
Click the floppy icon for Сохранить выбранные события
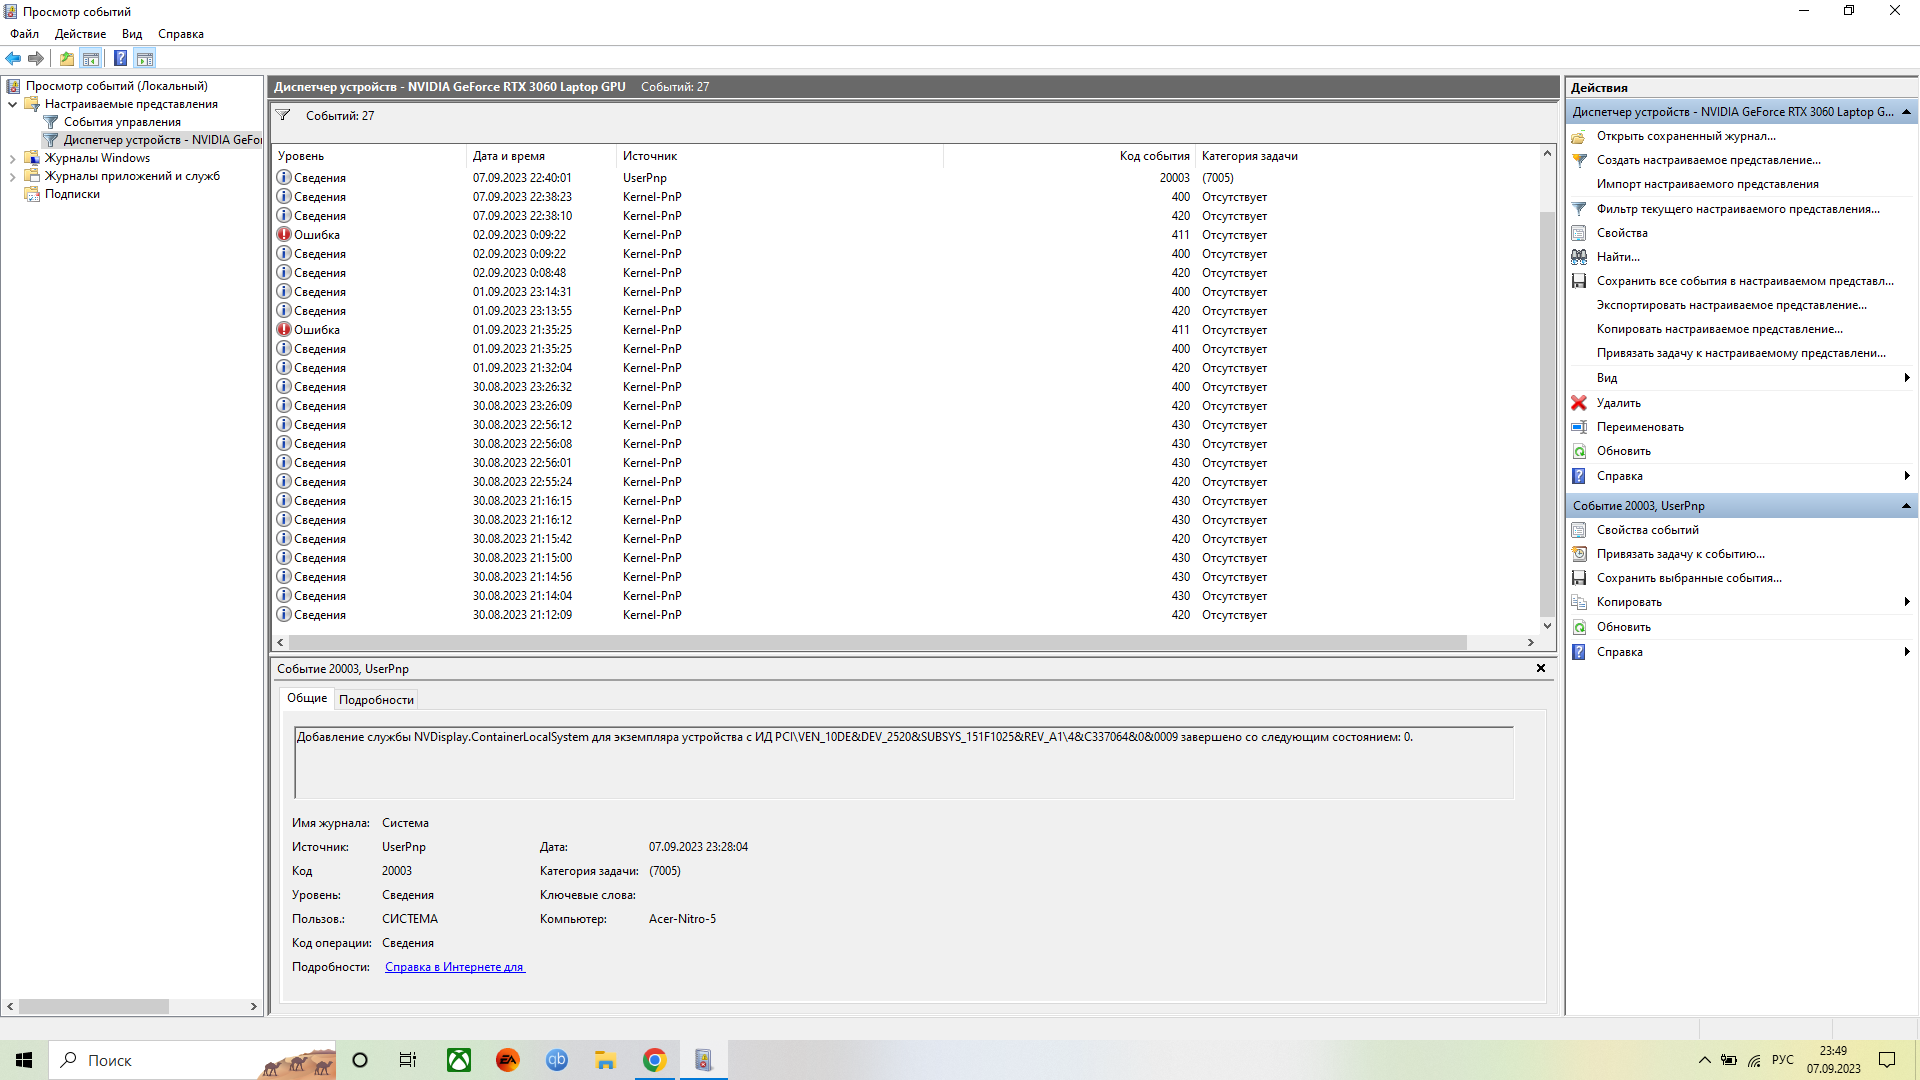pos(1579,578)
